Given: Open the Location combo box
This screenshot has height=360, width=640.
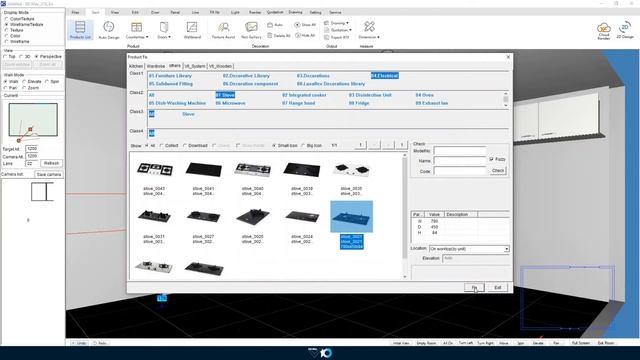Looking at the screenshot, I should coord(469,249).
